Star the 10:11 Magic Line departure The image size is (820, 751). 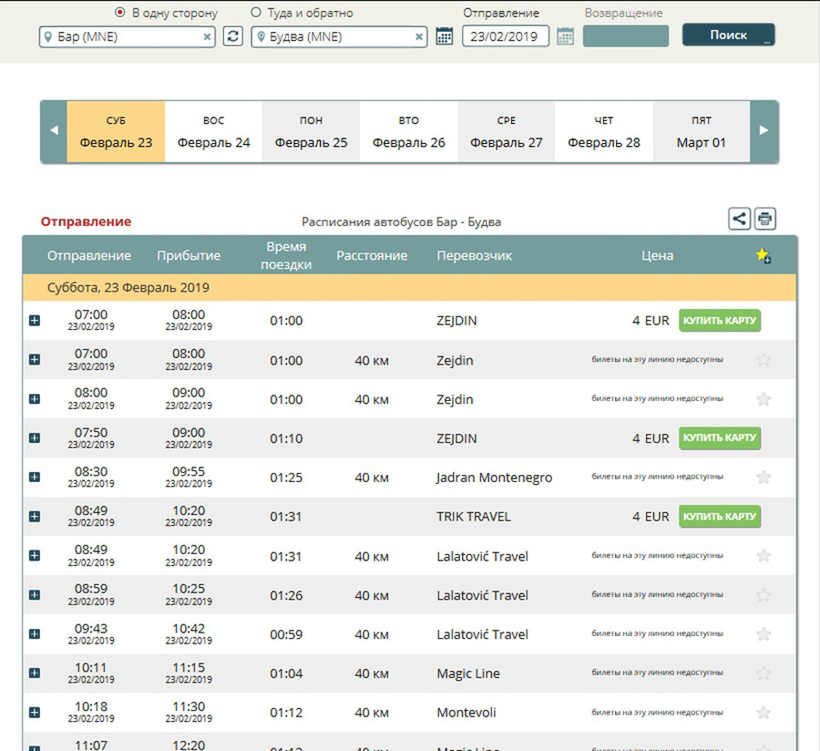764,674
